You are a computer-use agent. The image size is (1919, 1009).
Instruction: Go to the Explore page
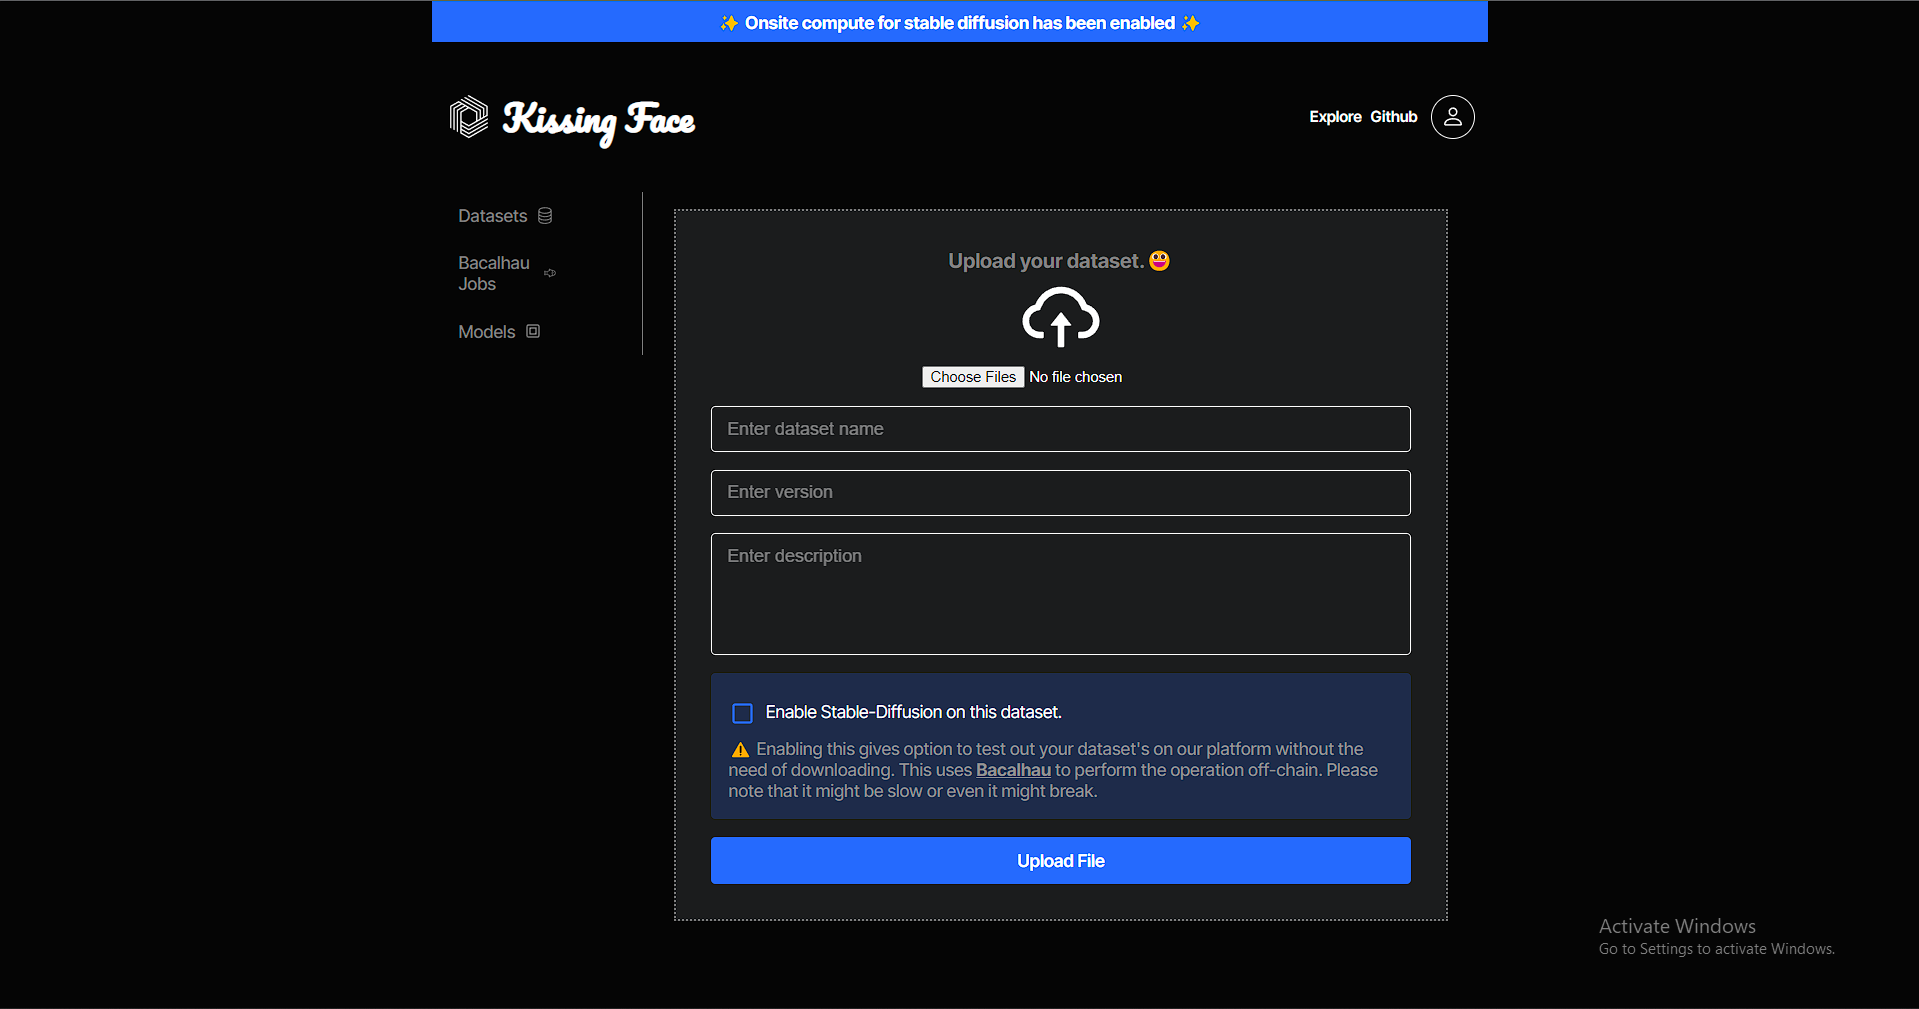tap(1335, 117)
